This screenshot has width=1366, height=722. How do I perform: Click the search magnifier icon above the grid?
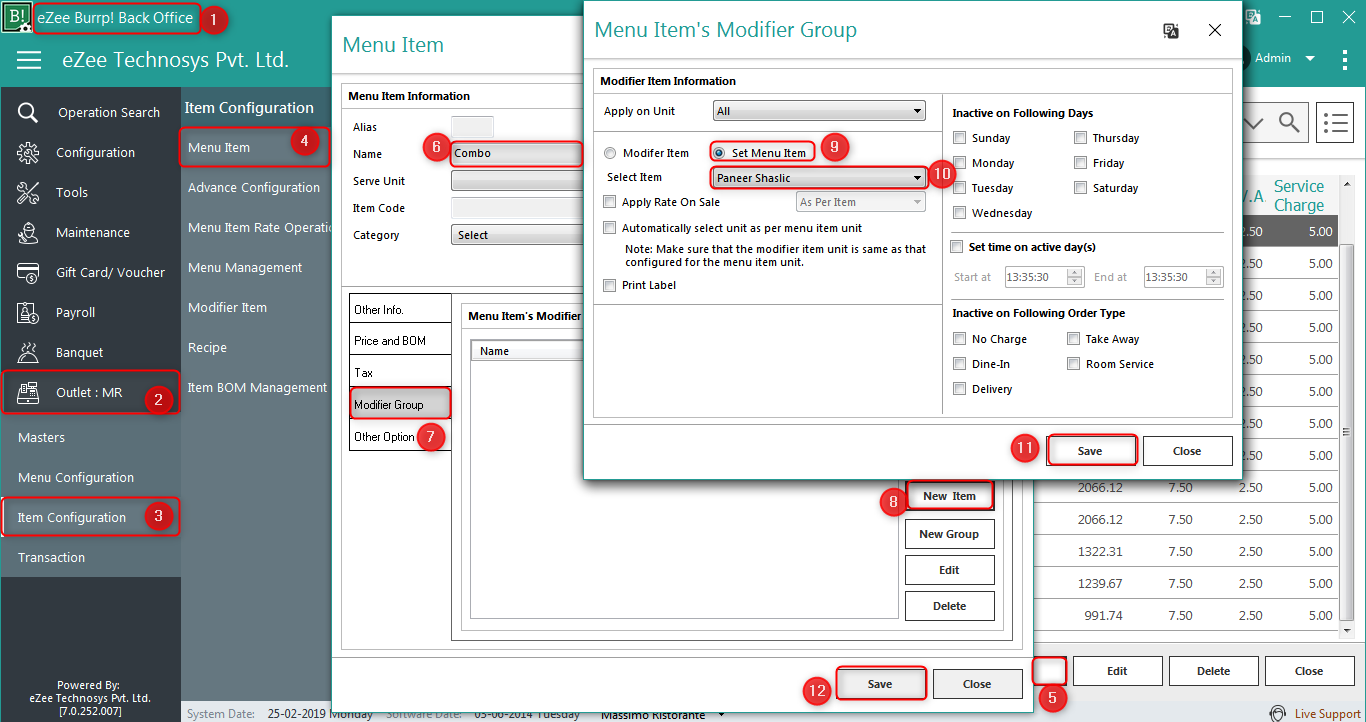tap(1290, 123)
